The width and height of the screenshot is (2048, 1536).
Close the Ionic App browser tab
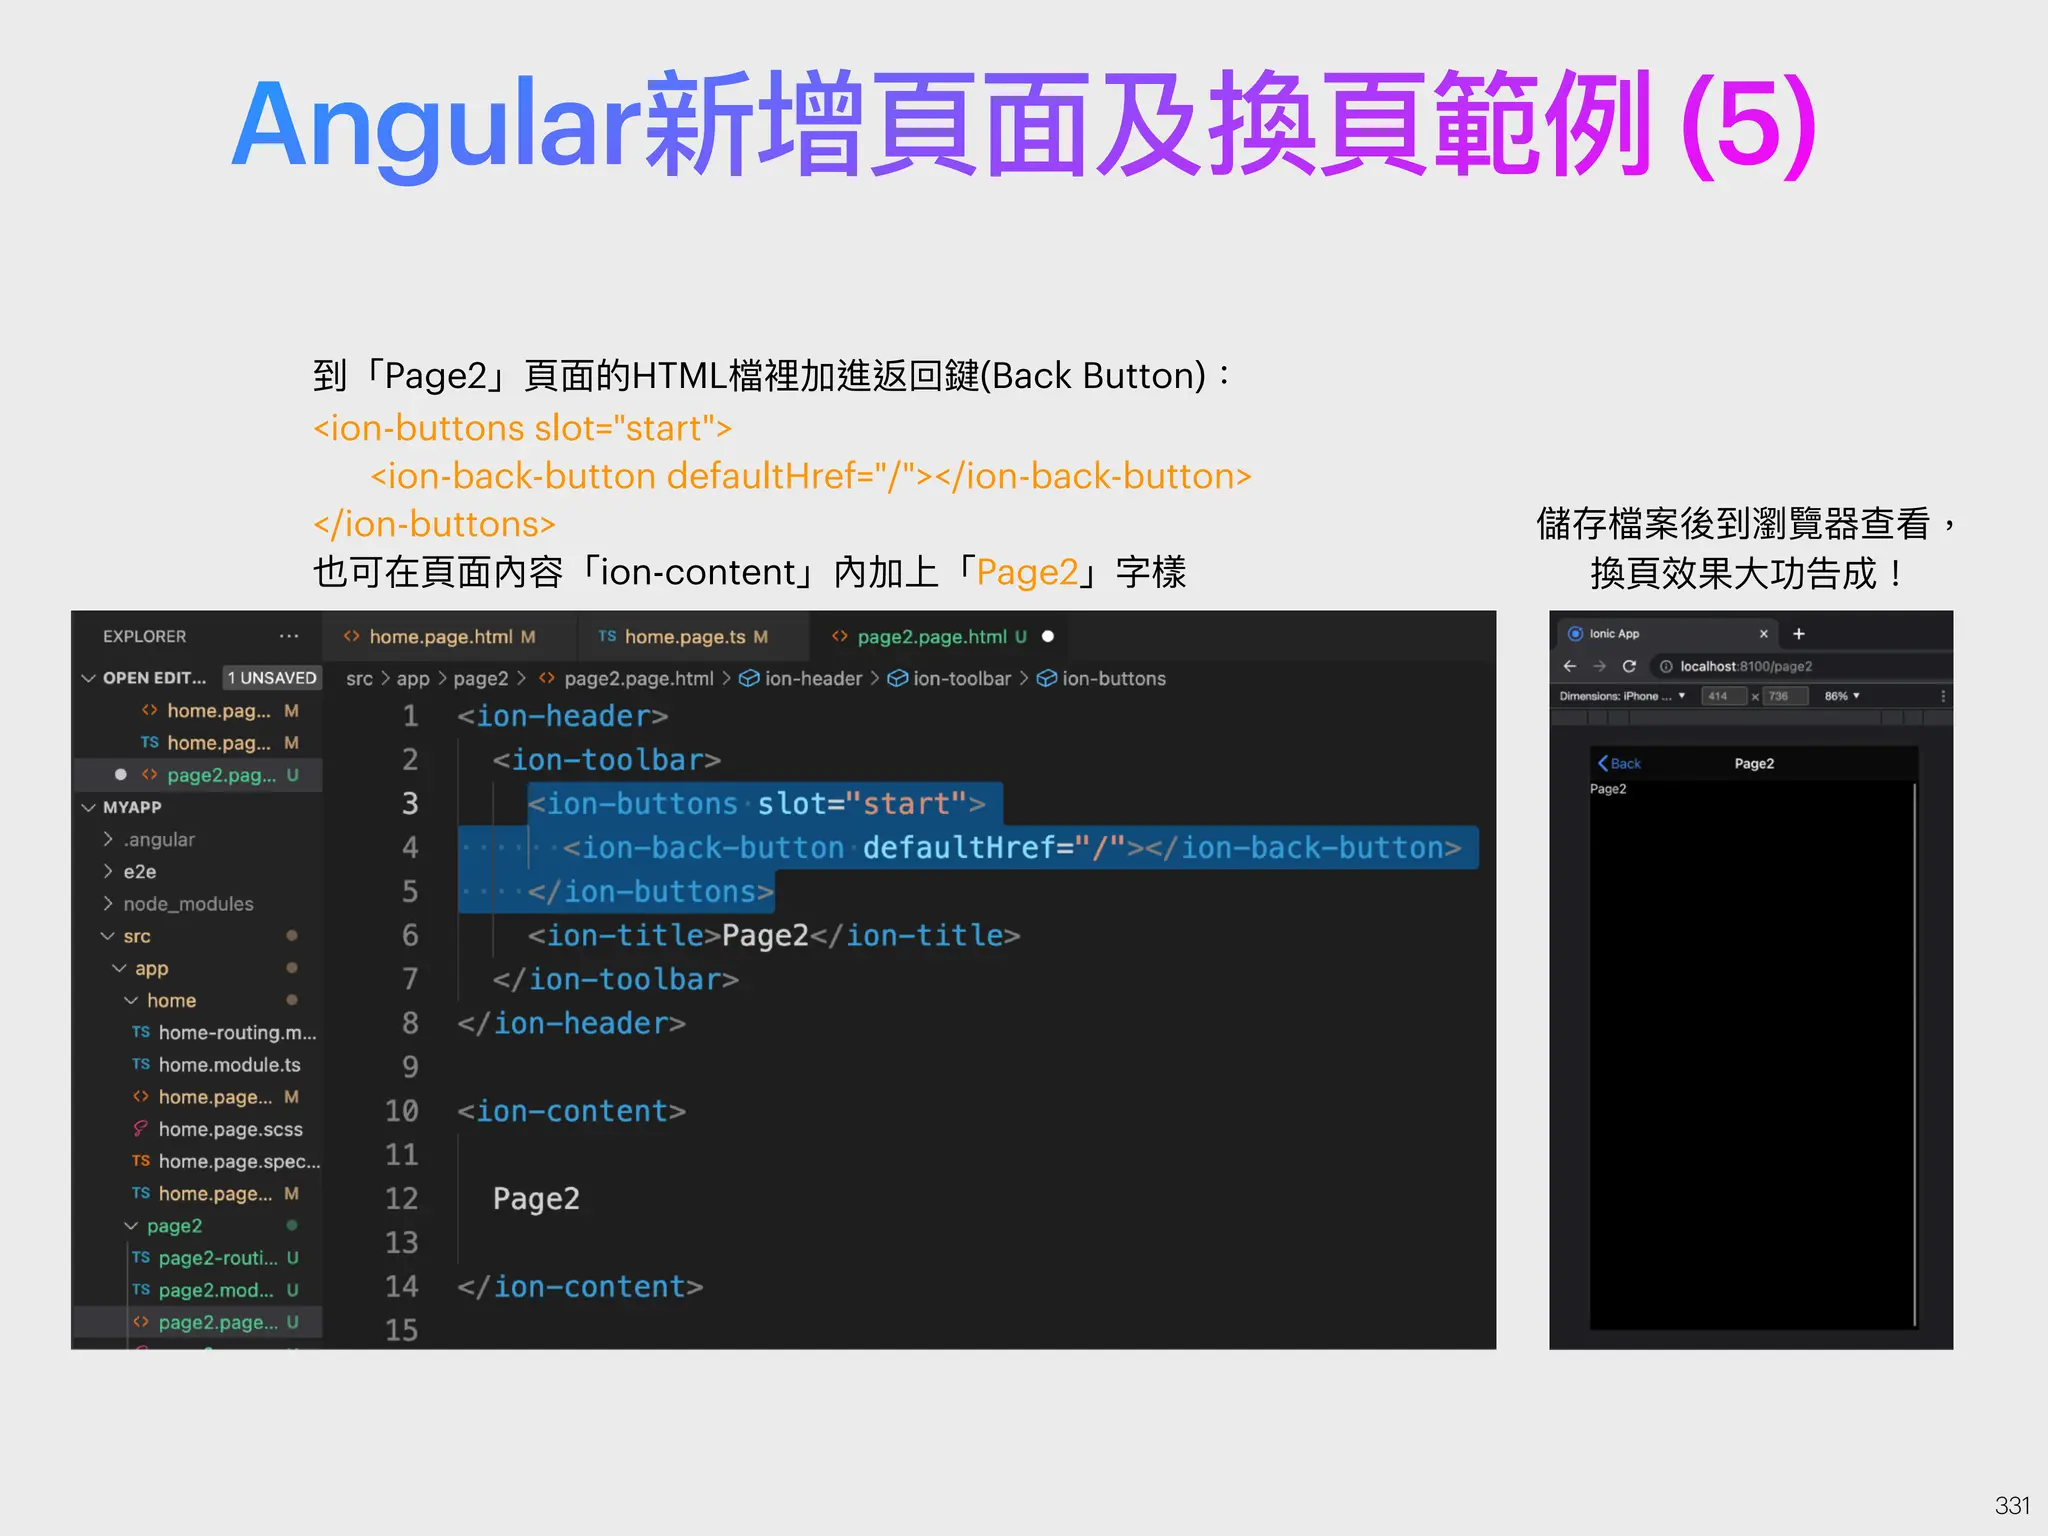(1764, 634)
